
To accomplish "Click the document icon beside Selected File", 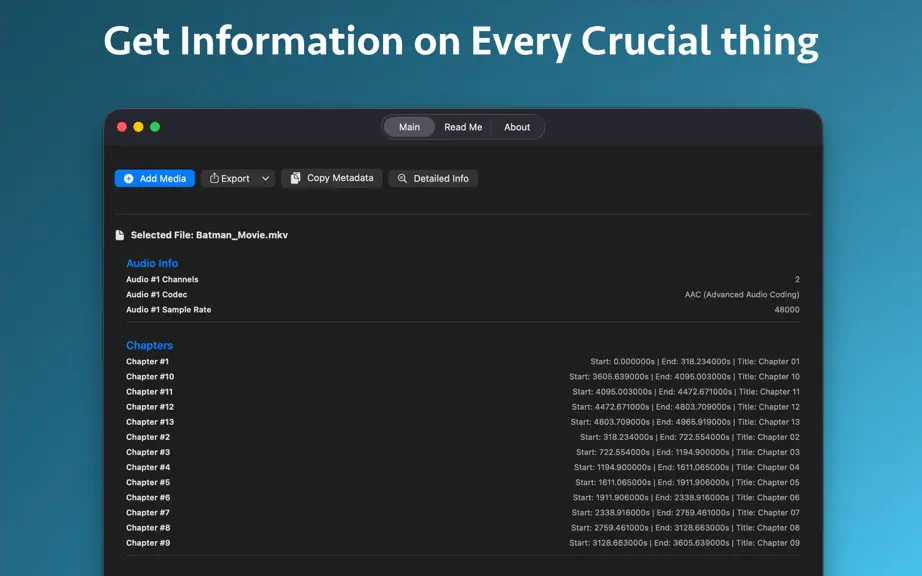I will click(x=120, y=235).
